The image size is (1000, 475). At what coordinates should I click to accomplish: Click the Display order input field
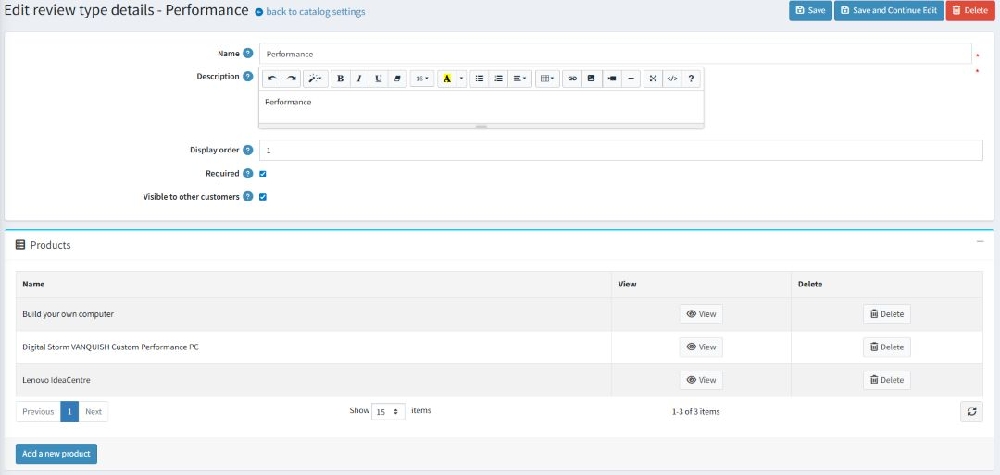pos(621,150)
